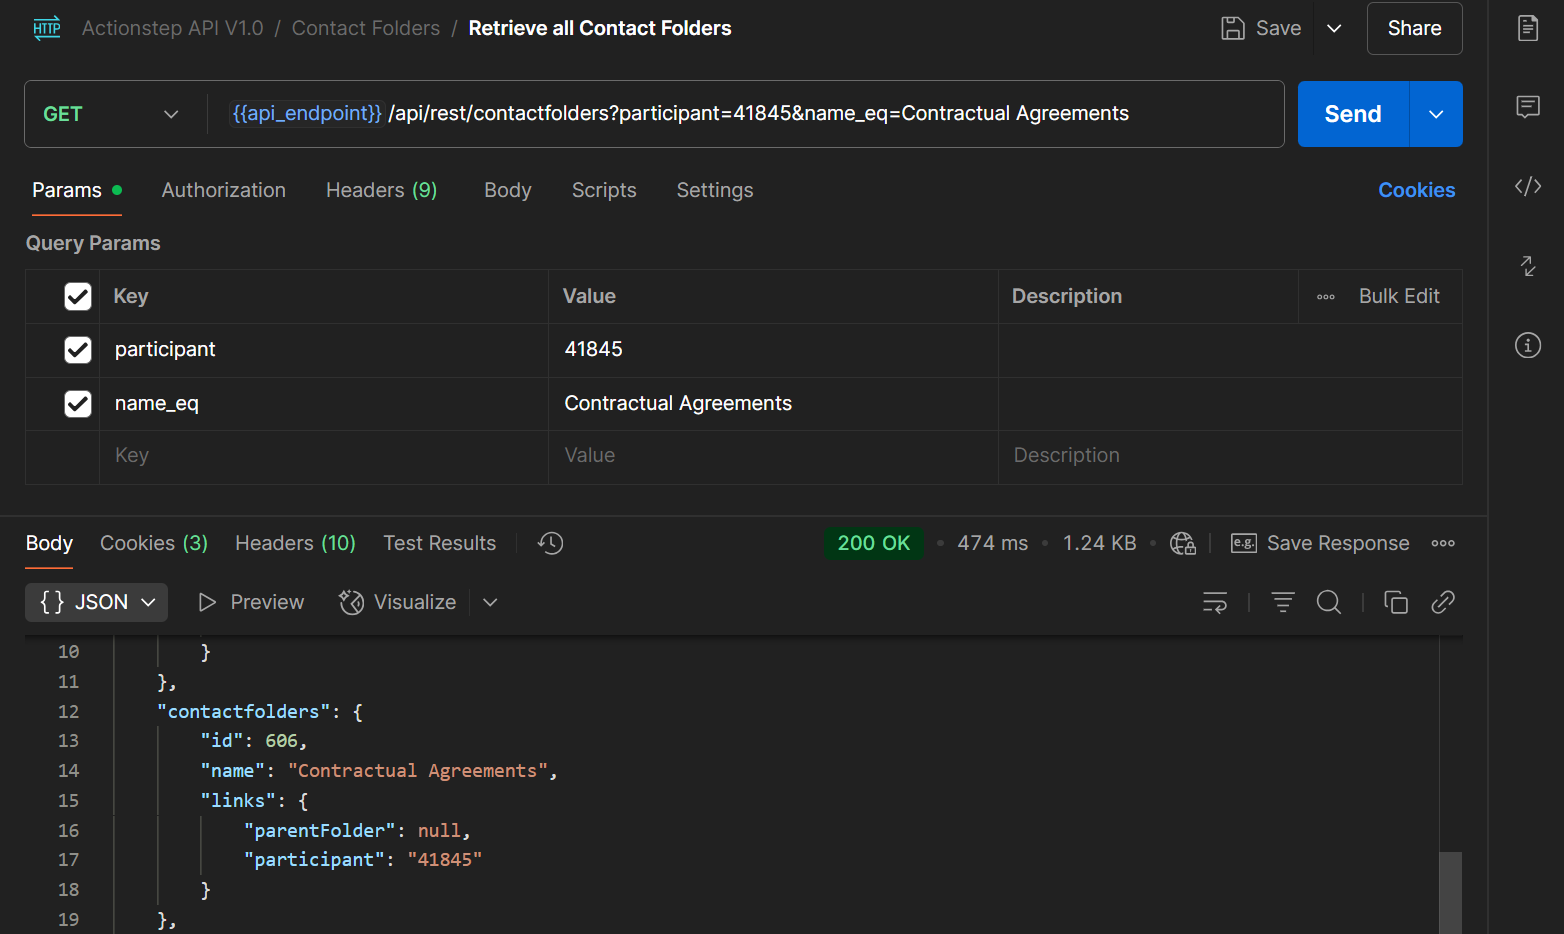Select the response Body tab
The height and width of the screenshot is (934, 1564).
pyautogui.click(x=49, y=543)
